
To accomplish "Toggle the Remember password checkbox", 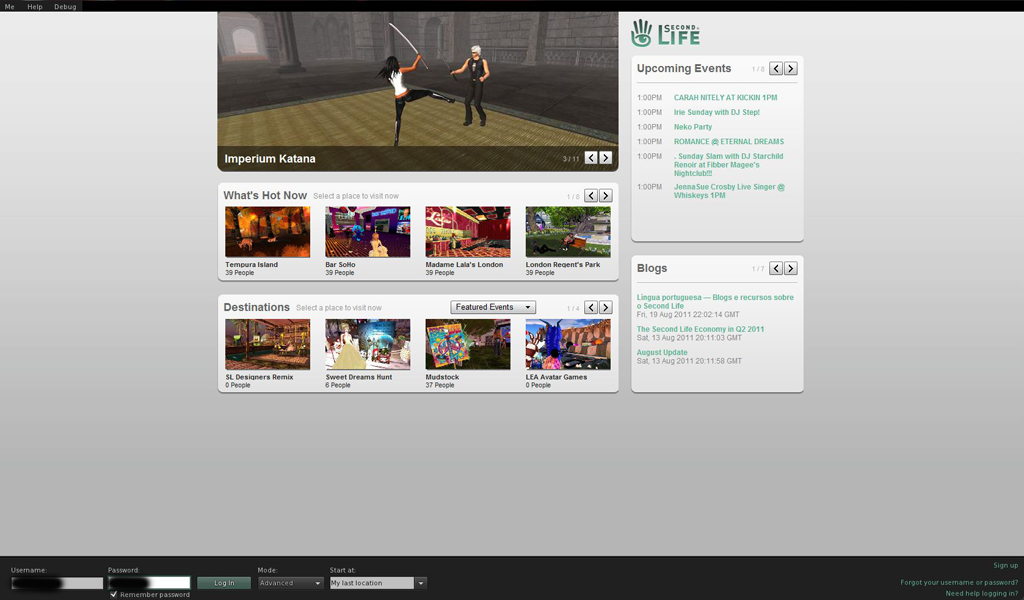I will 114,594.
